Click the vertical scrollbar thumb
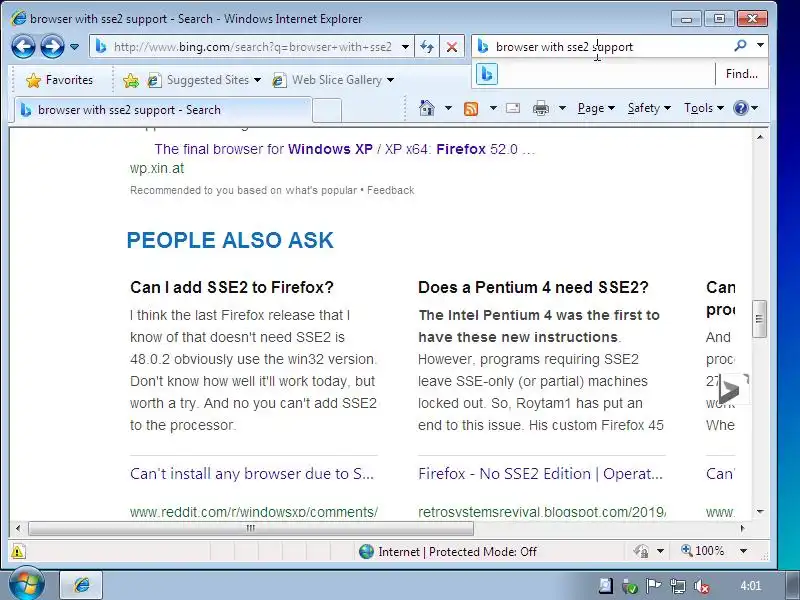This screenshot has width=800, height=600. pyautogui.click(x=760, y=319)
